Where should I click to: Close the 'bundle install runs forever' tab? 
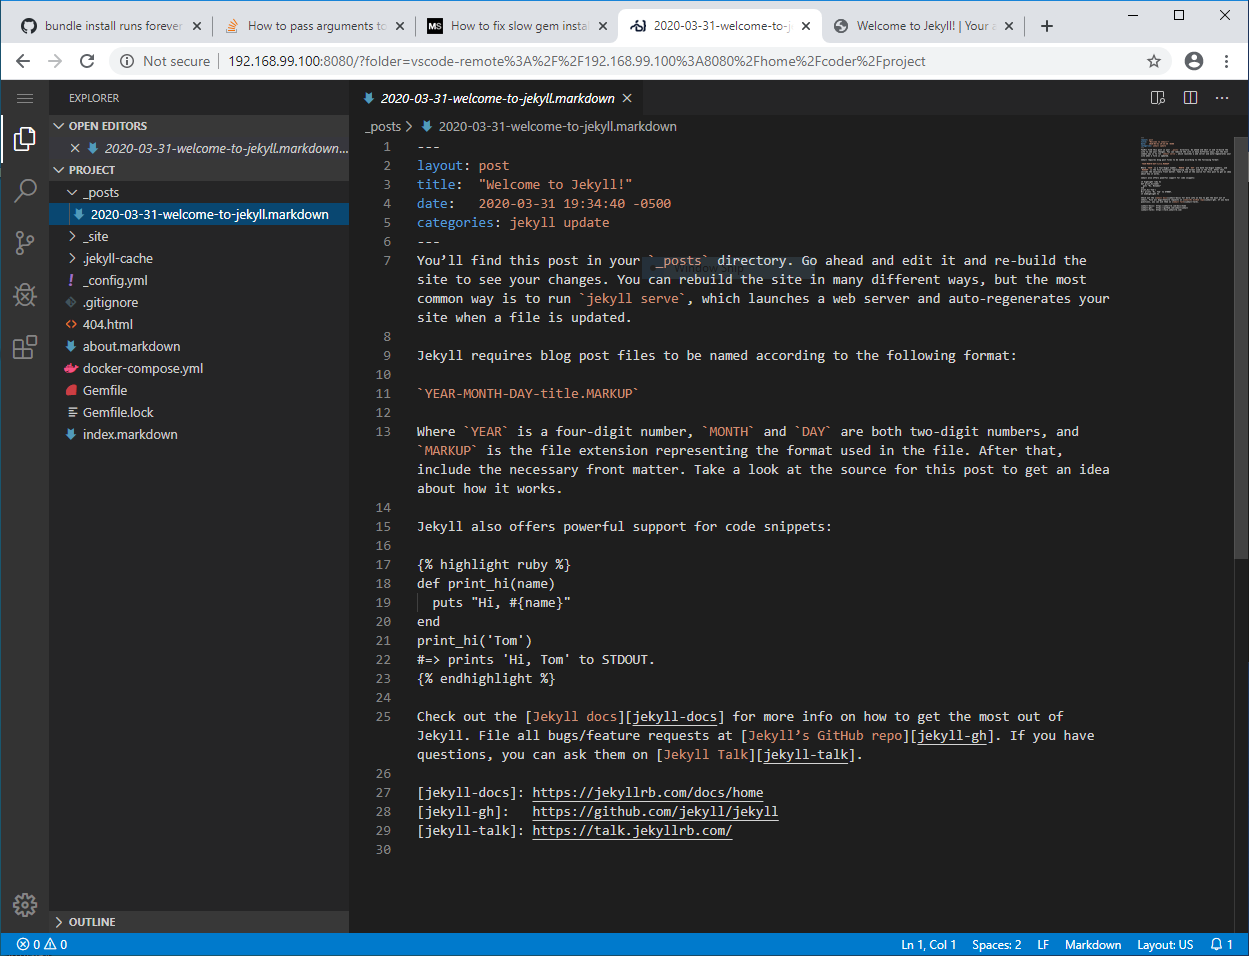(197, 26)
